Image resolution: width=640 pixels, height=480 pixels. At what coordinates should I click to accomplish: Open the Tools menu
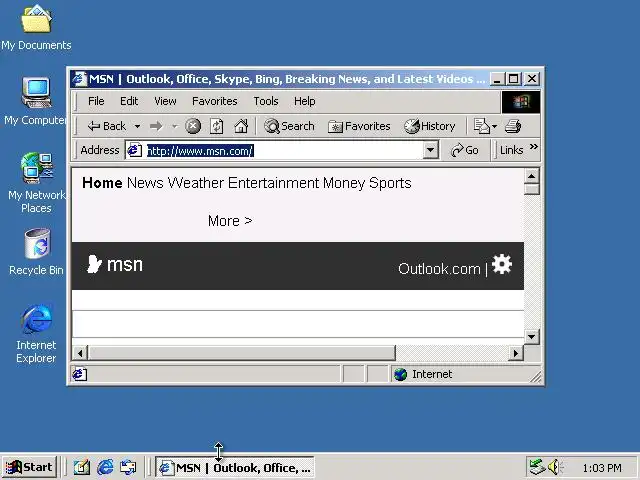266,101
